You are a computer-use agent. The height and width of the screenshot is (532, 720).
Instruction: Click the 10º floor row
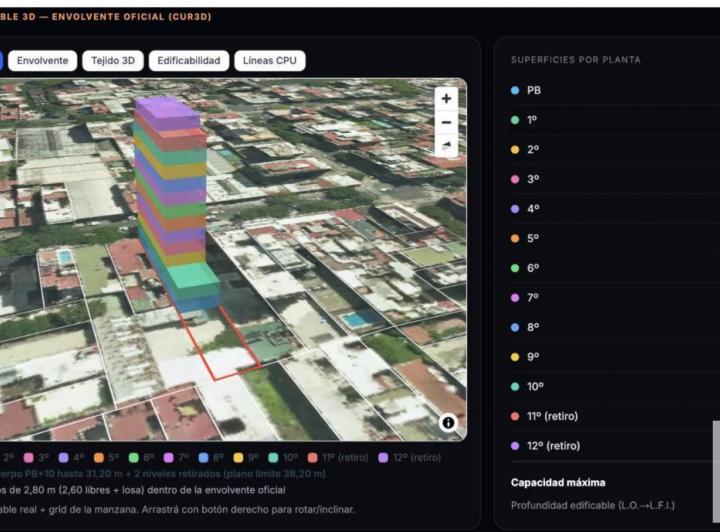pos(615,386)
